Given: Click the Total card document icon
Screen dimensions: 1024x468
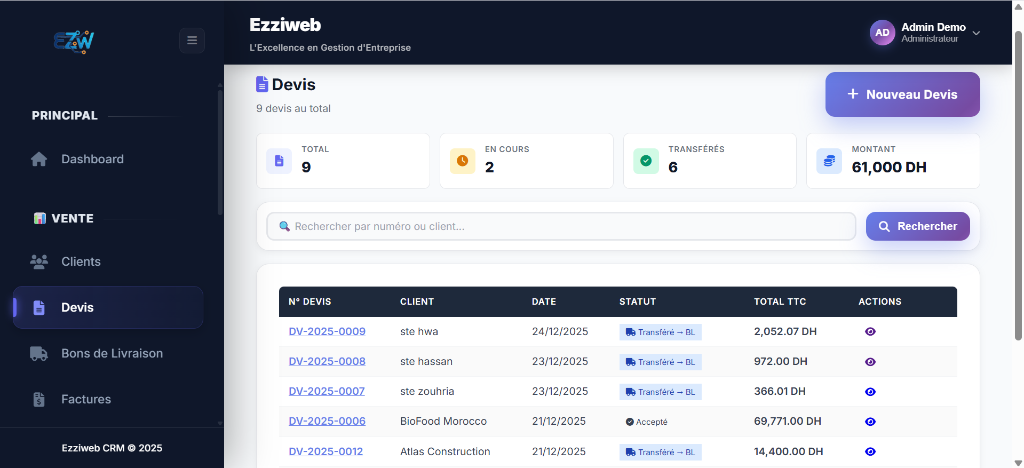Looking at the screenshot, I should (x=279, y=161).
